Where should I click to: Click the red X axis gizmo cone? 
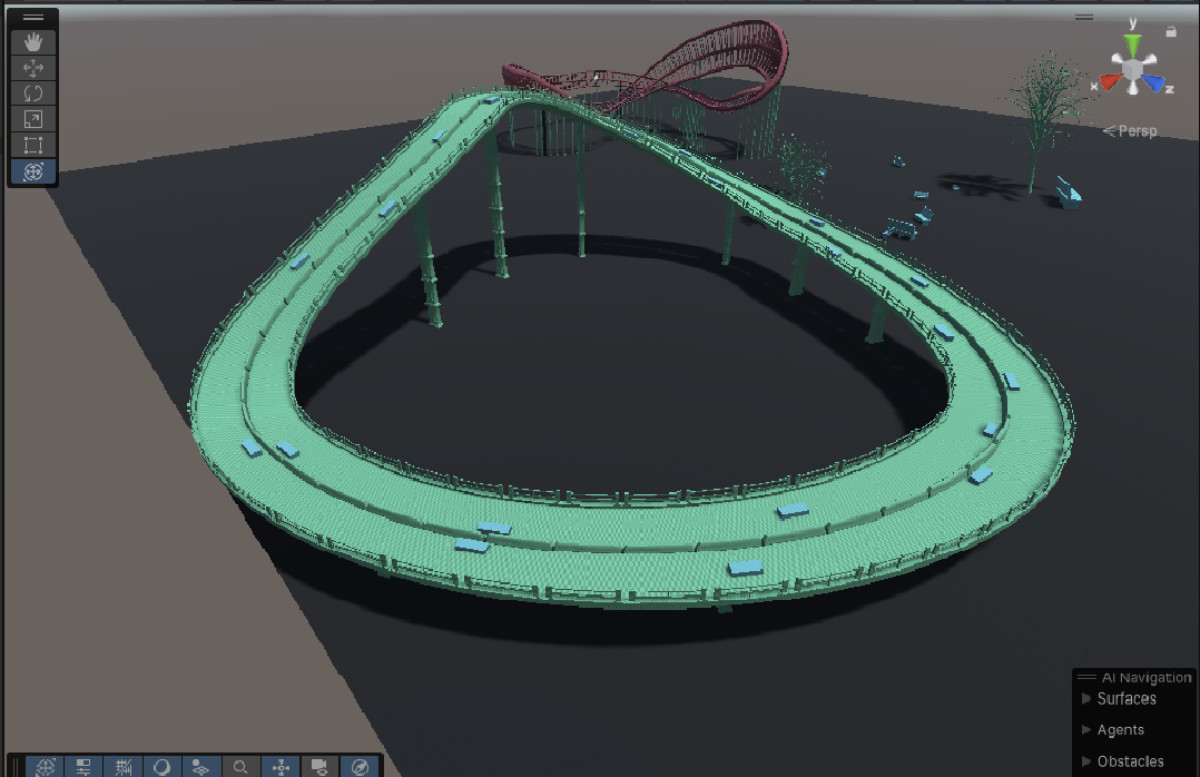click(x=1111, y=81)
